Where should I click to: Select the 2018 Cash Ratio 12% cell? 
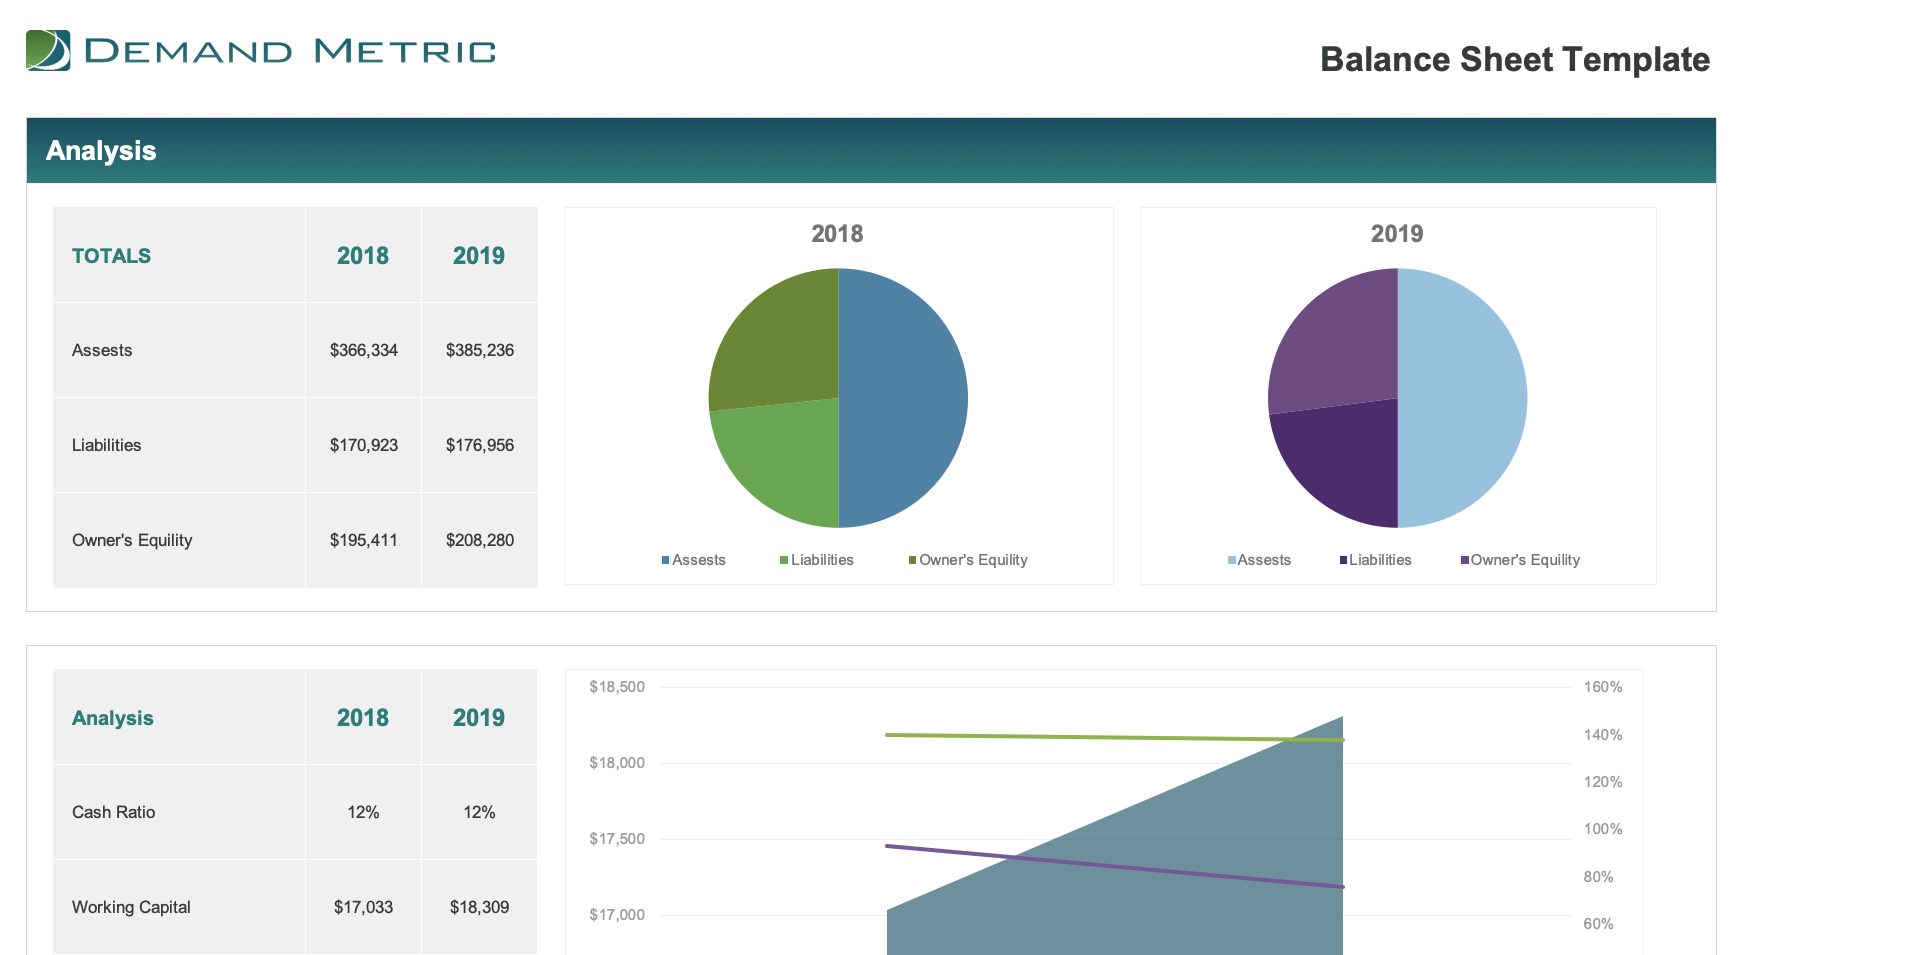coord(363,812)
